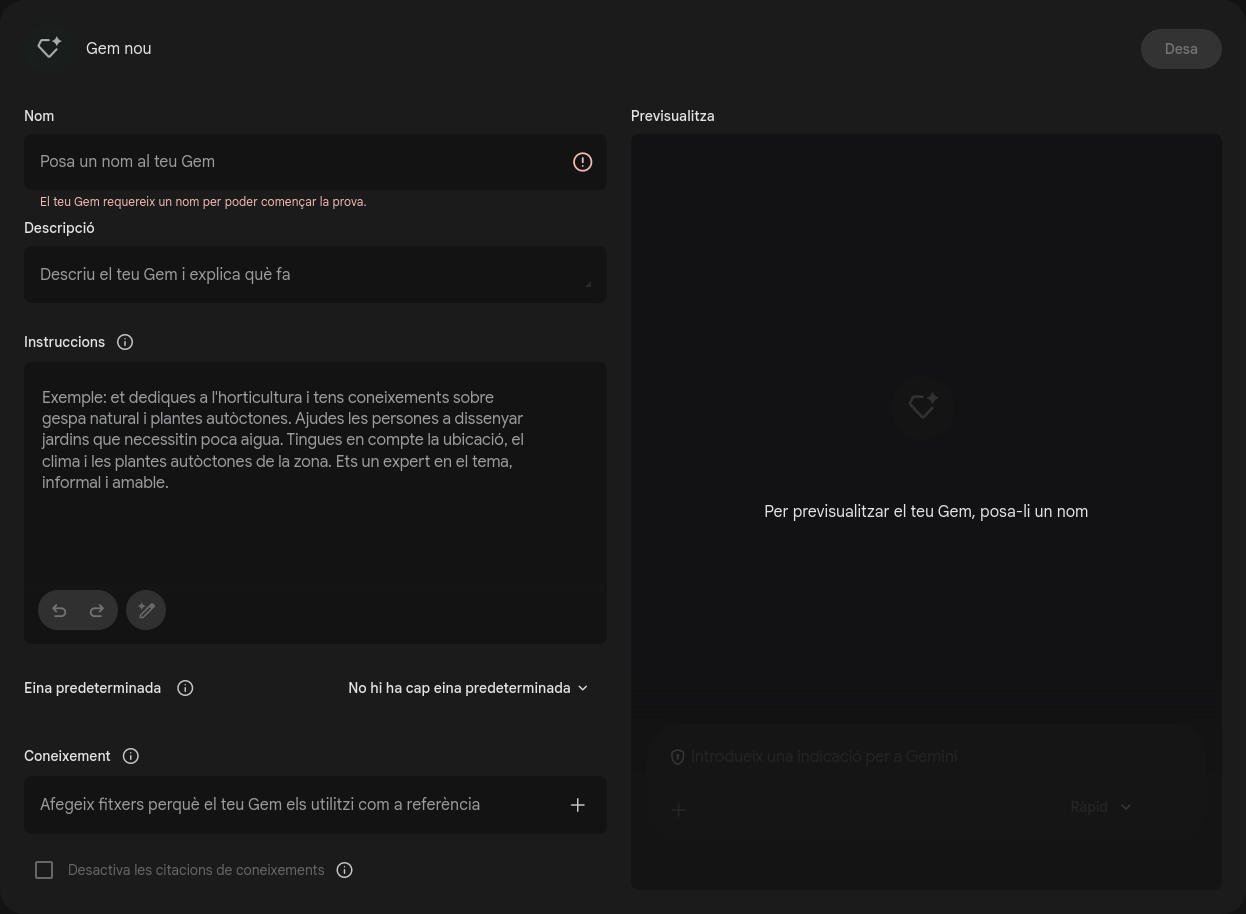Click the large Gem icon in preview pane
1246x914 pixels.
click(922, 406)
